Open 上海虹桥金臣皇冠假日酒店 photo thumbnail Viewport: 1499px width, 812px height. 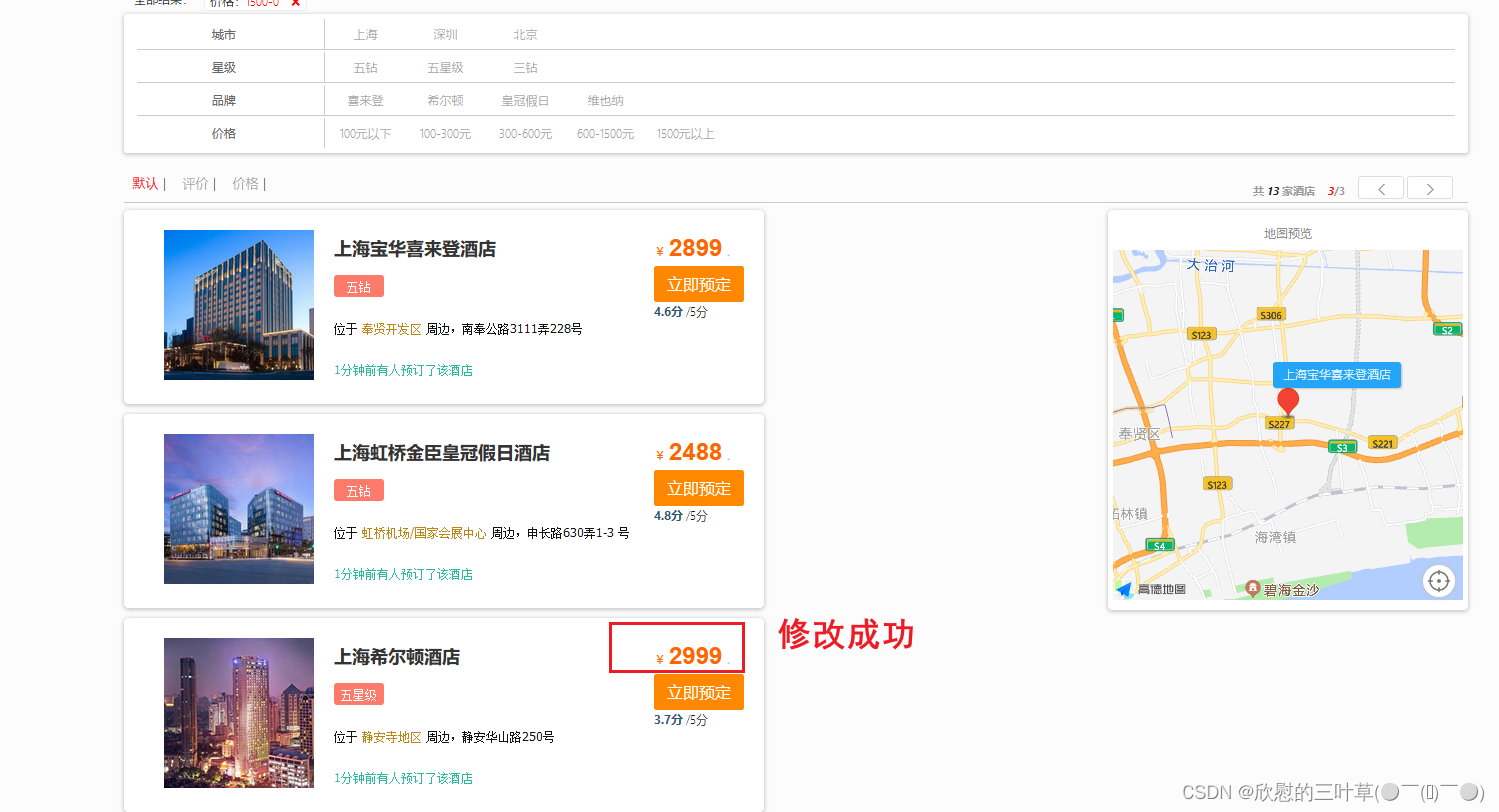click(x=239, y=509)
